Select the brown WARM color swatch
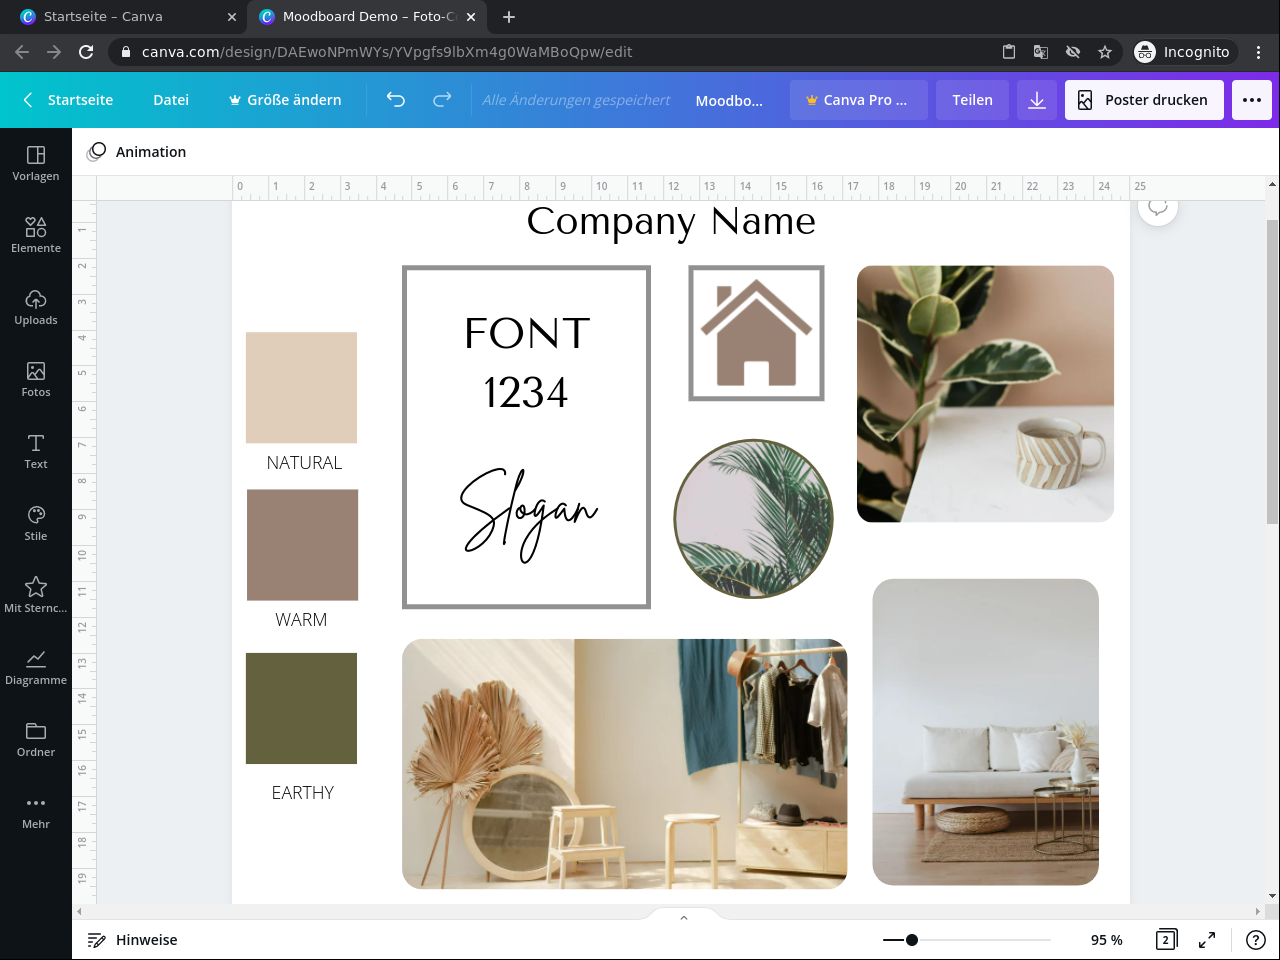This screenshot has width=1280, height=960. click(x=302, y=545)
